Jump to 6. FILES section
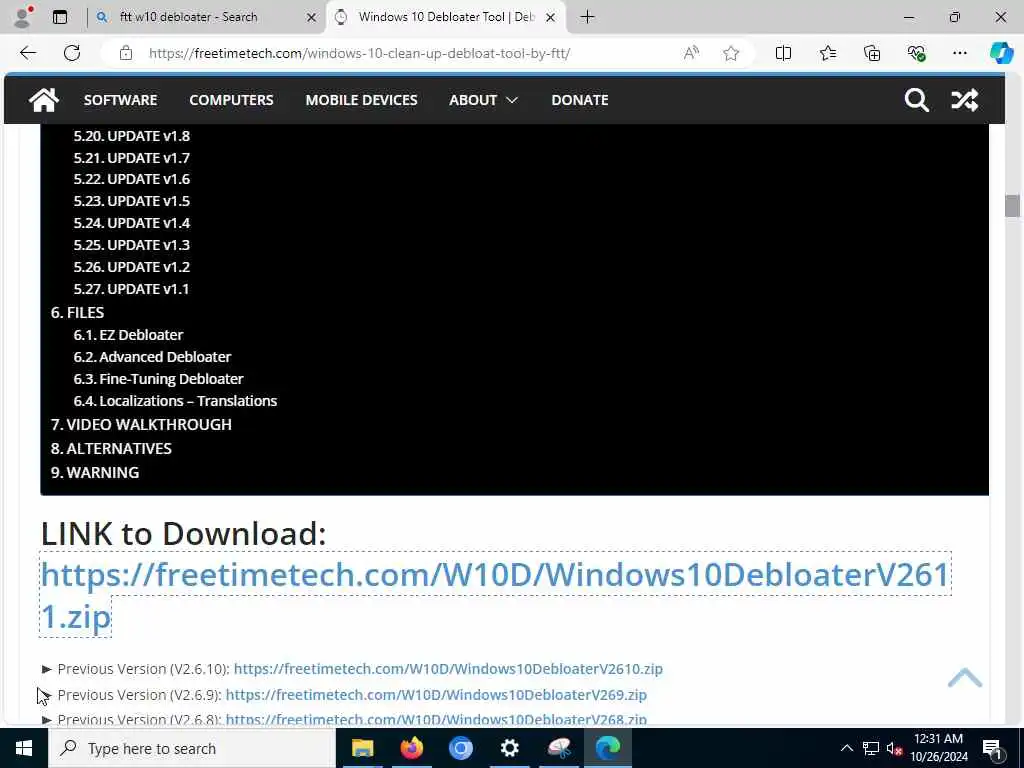The width and height of the screenshot is (1024, 768). 78,313
